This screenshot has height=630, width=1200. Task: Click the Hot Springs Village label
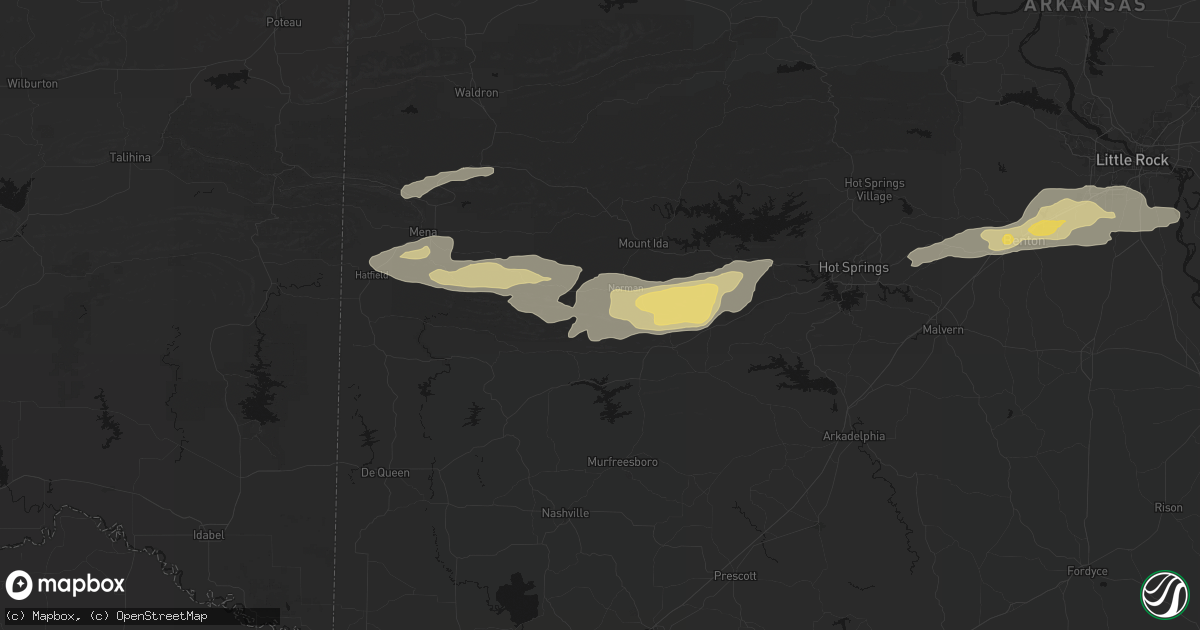[874, 189]
